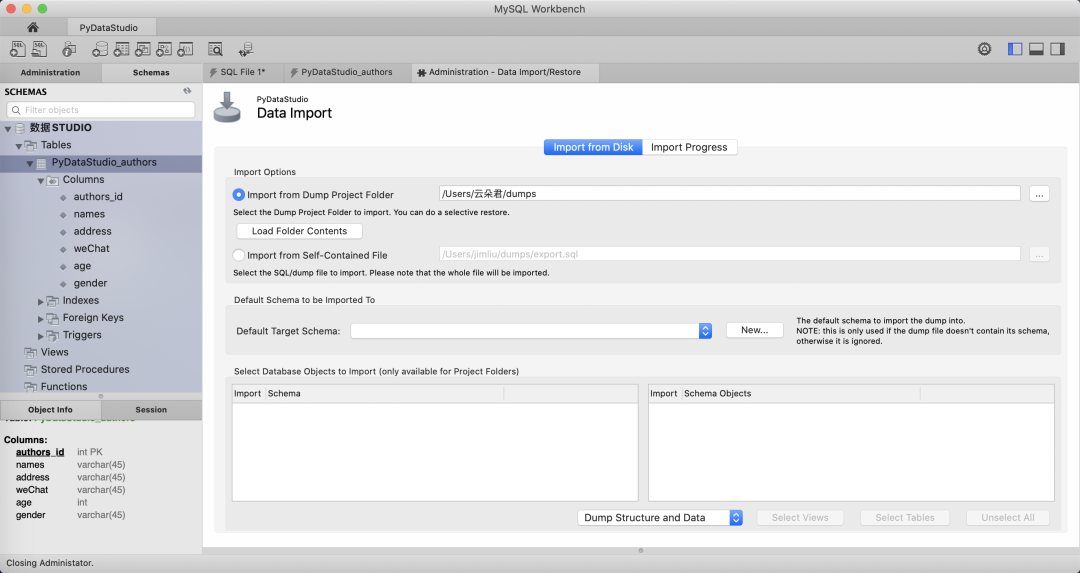Browse for dump project folder
The width and height of the screenshot is (1080, 573).
pos(1039,194)
